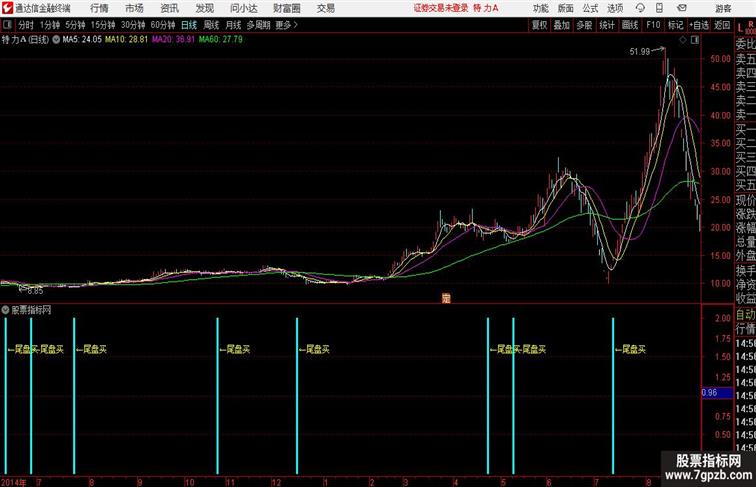Click the 多股 multi-stock button

click(x=584, y=25)
